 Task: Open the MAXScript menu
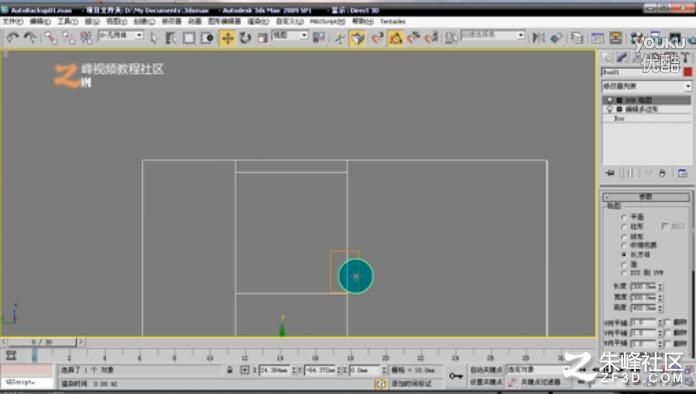click(327, 21)
